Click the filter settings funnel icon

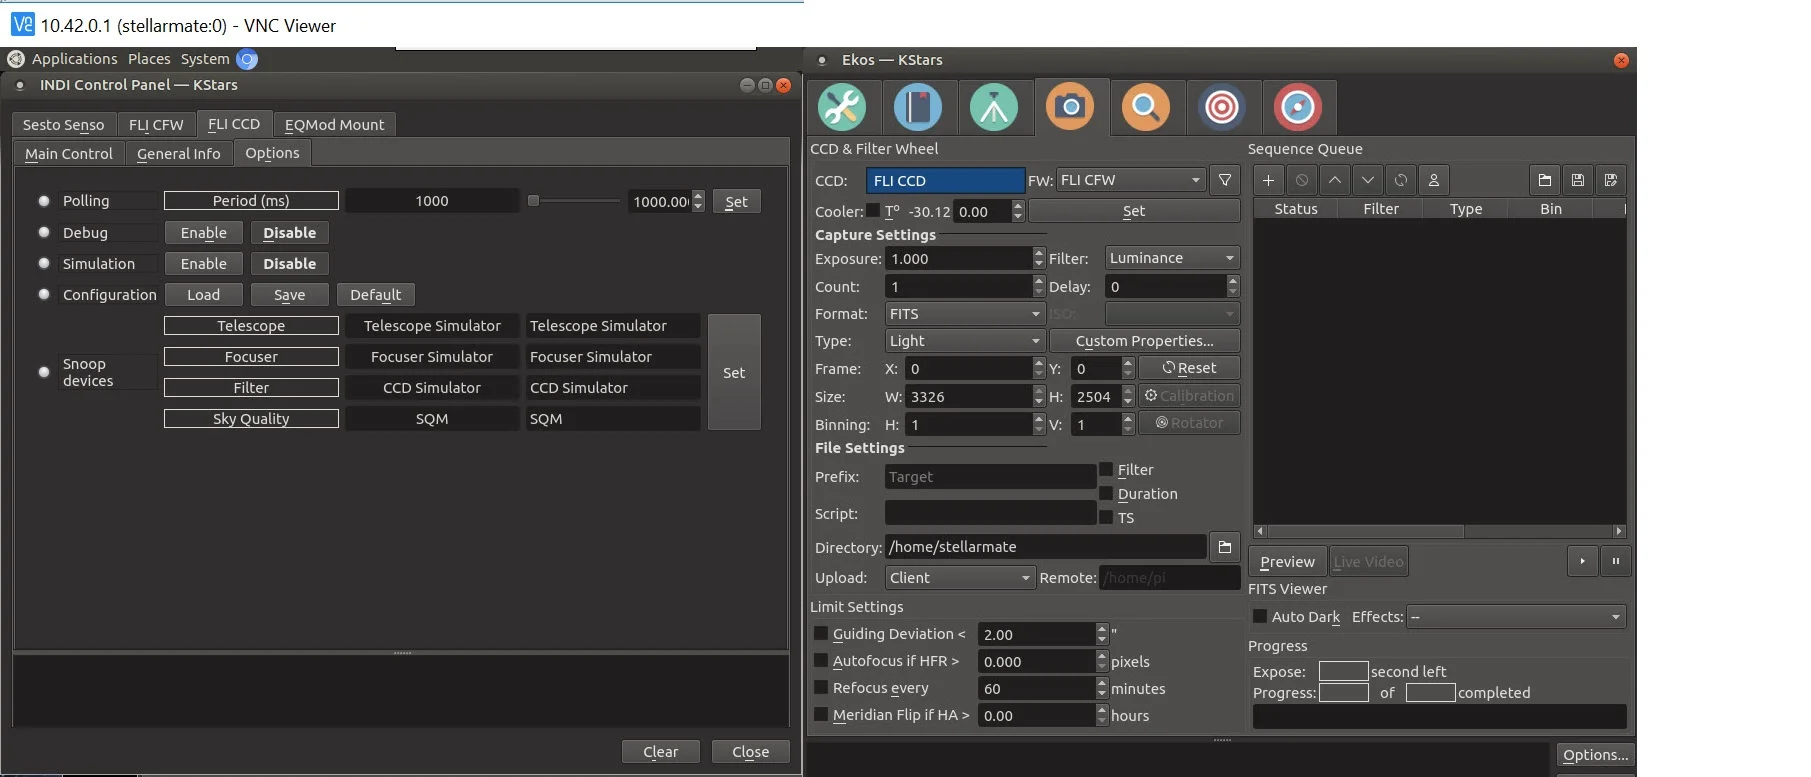(x=1225, y=180)
